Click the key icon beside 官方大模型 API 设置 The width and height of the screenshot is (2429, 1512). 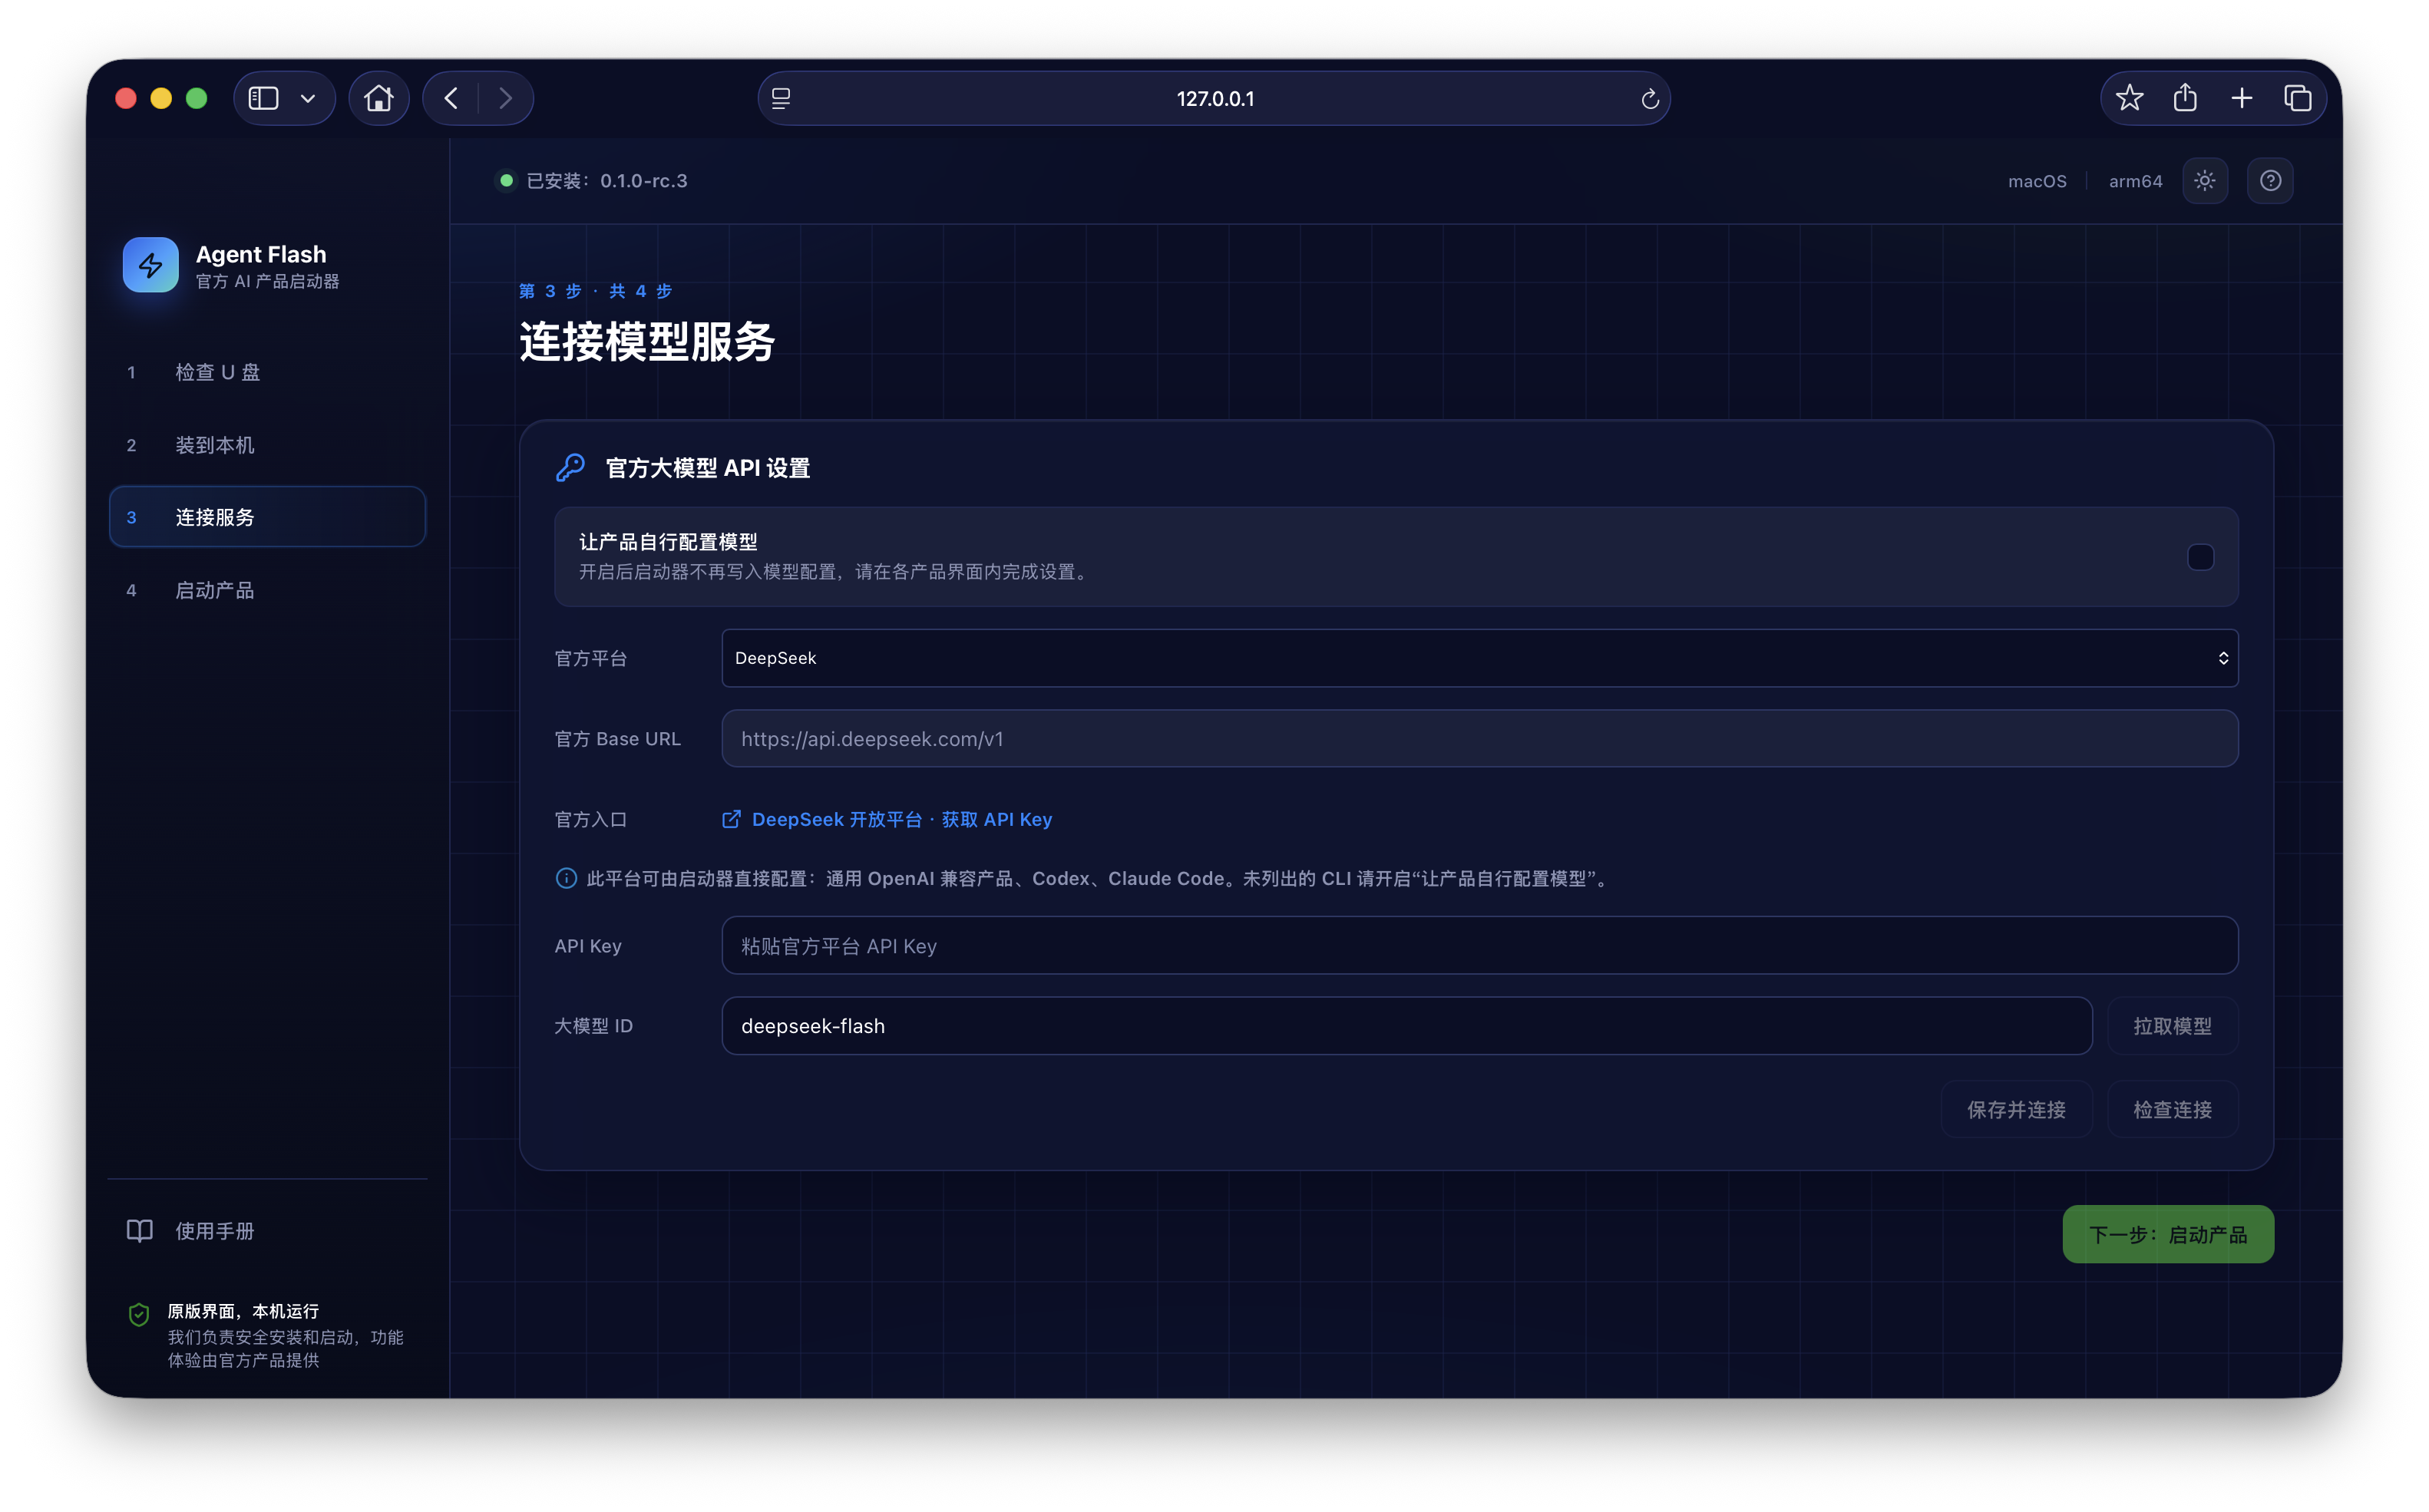(570, 467)
